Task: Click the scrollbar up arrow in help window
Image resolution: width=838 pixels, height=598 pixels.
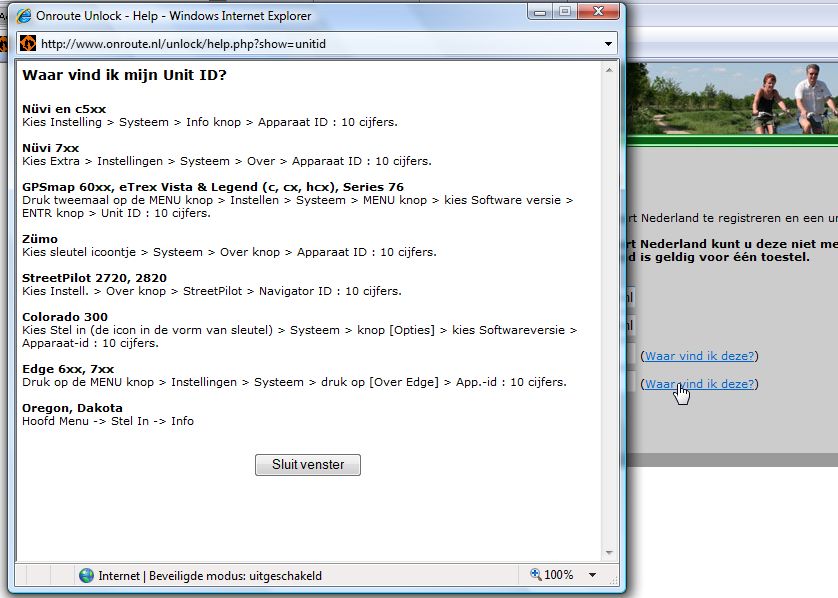Action: (609, 70)
